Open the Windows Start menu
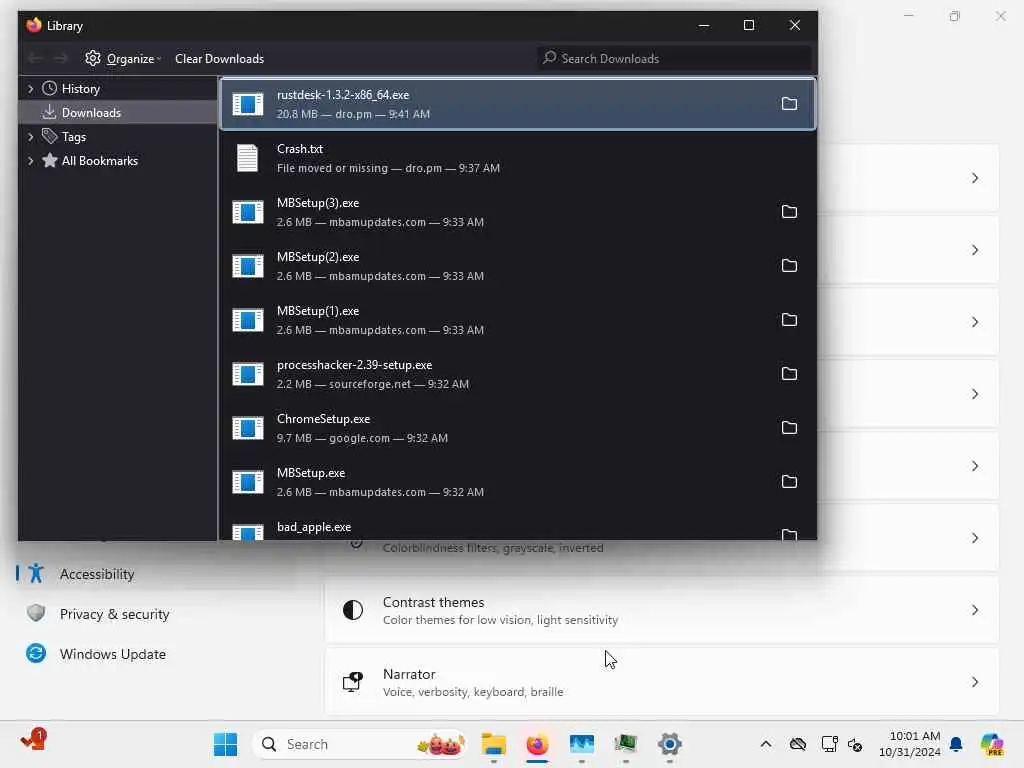Image resolution: width=1024 pixels, height=768 pixels. tap(225, 744)
